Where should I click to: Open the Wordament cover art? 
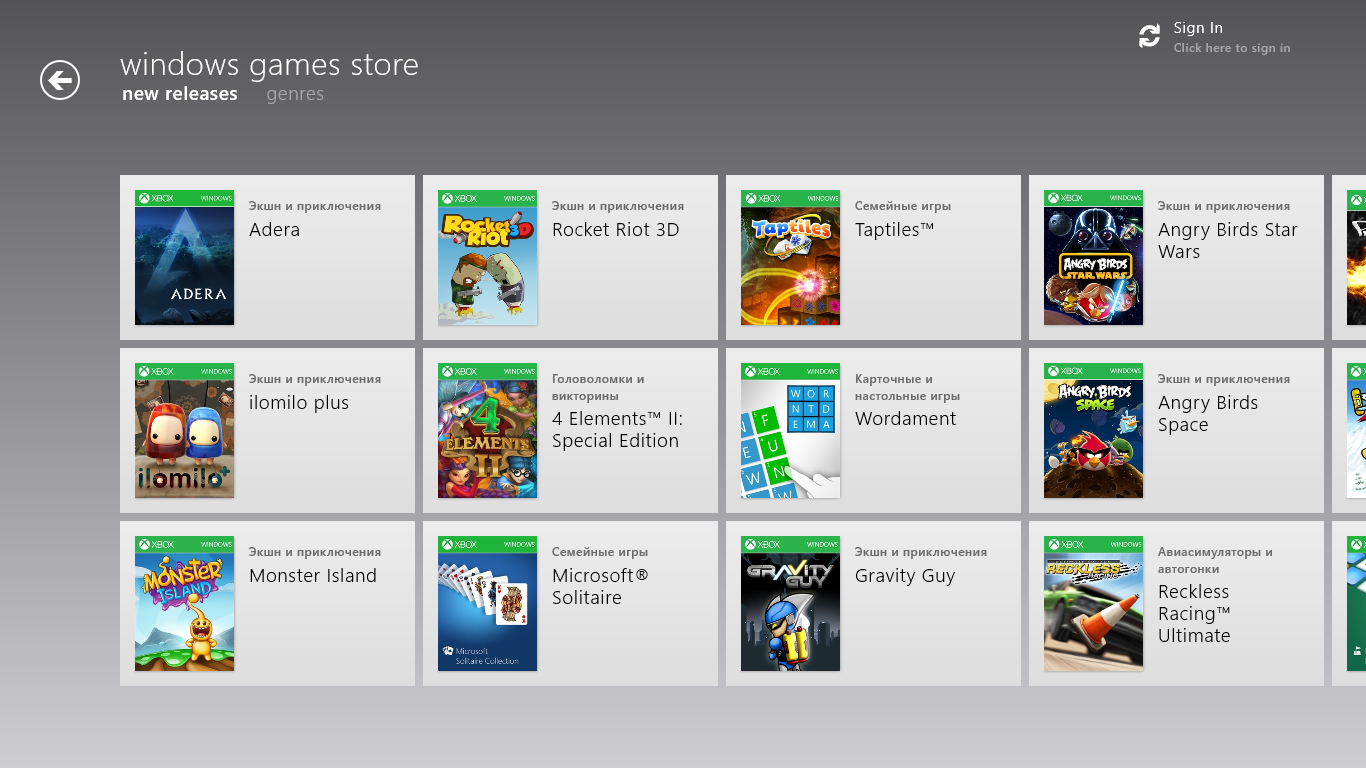pyautogui.click(x=791, y=431)
